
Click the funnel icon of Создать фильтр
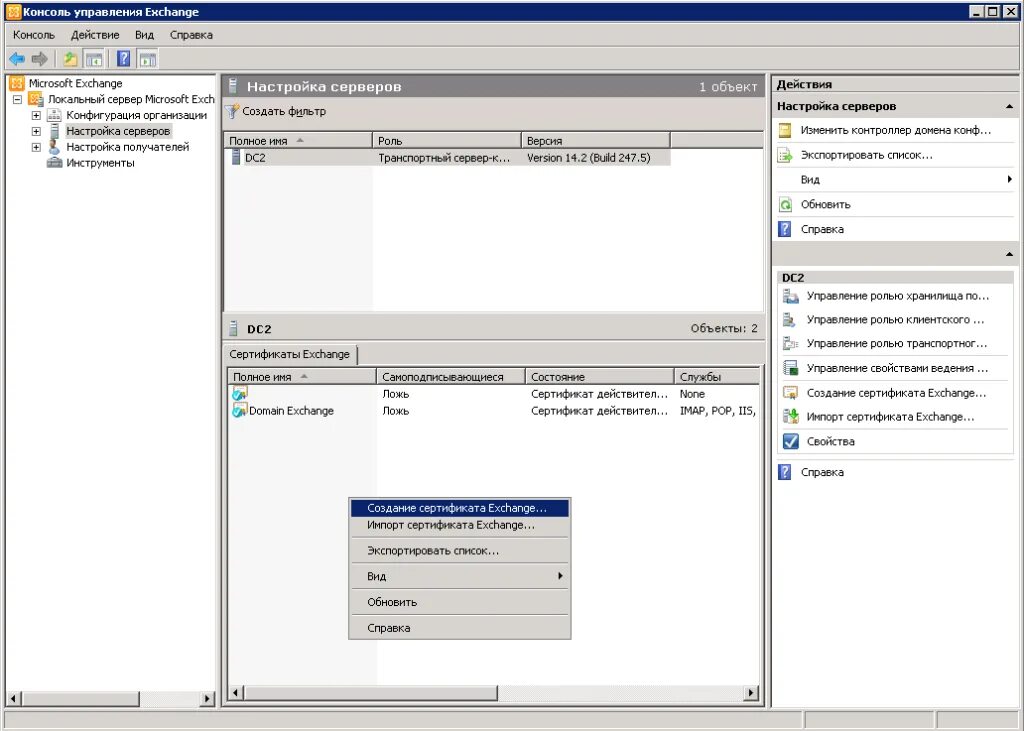232,112
